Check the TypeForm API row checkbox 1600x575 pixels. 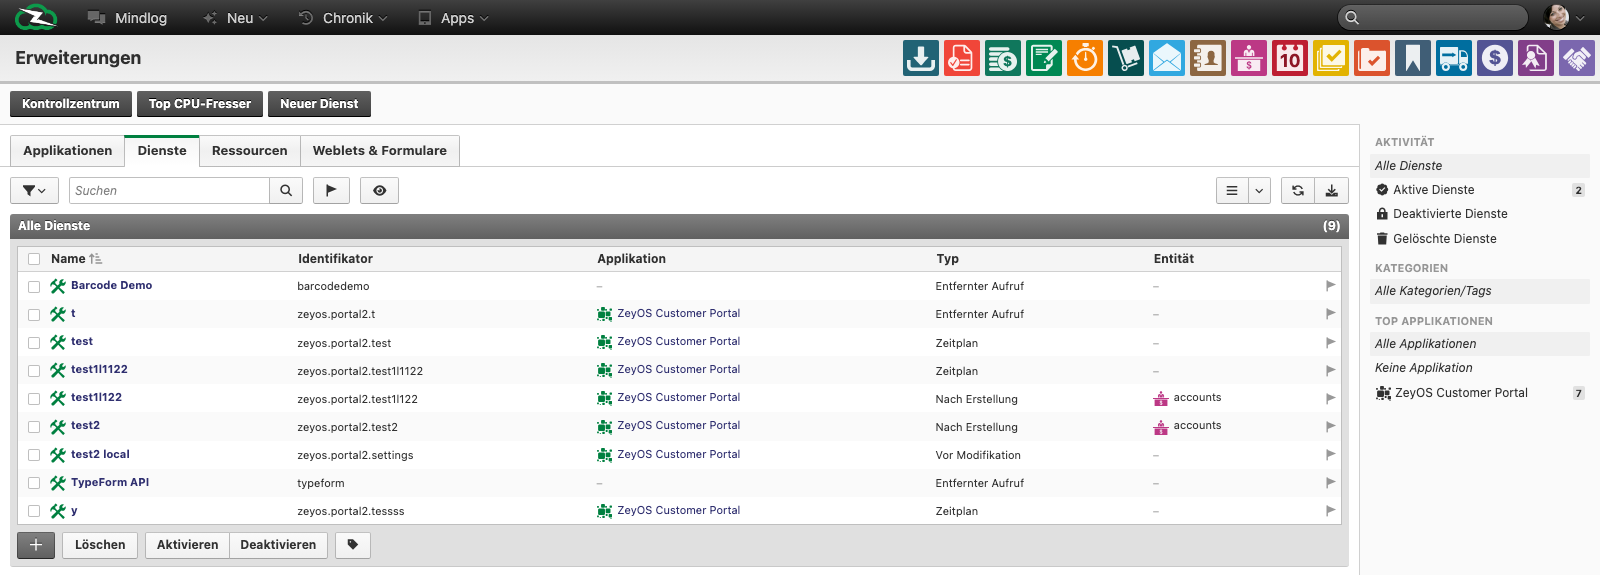tap(34, 483)
